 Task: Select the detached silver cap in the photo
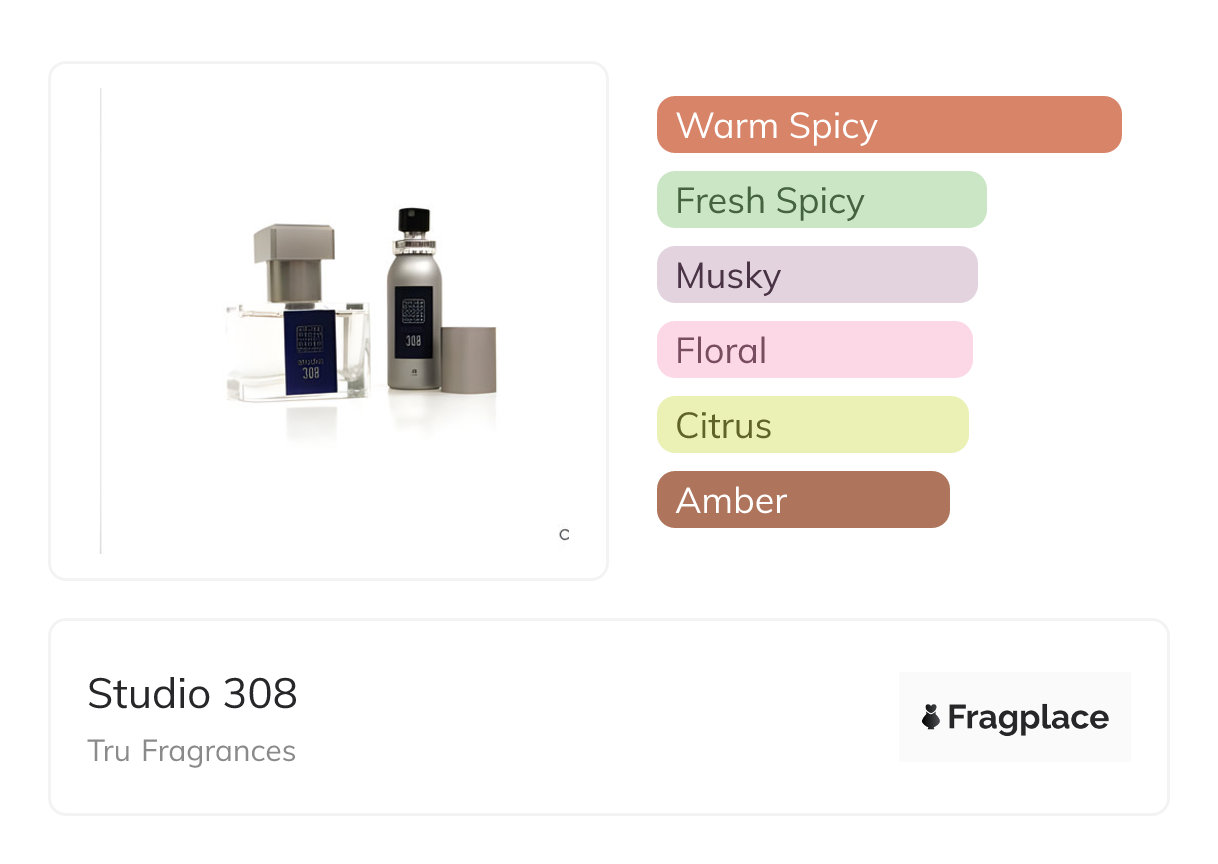pos(468,359)
